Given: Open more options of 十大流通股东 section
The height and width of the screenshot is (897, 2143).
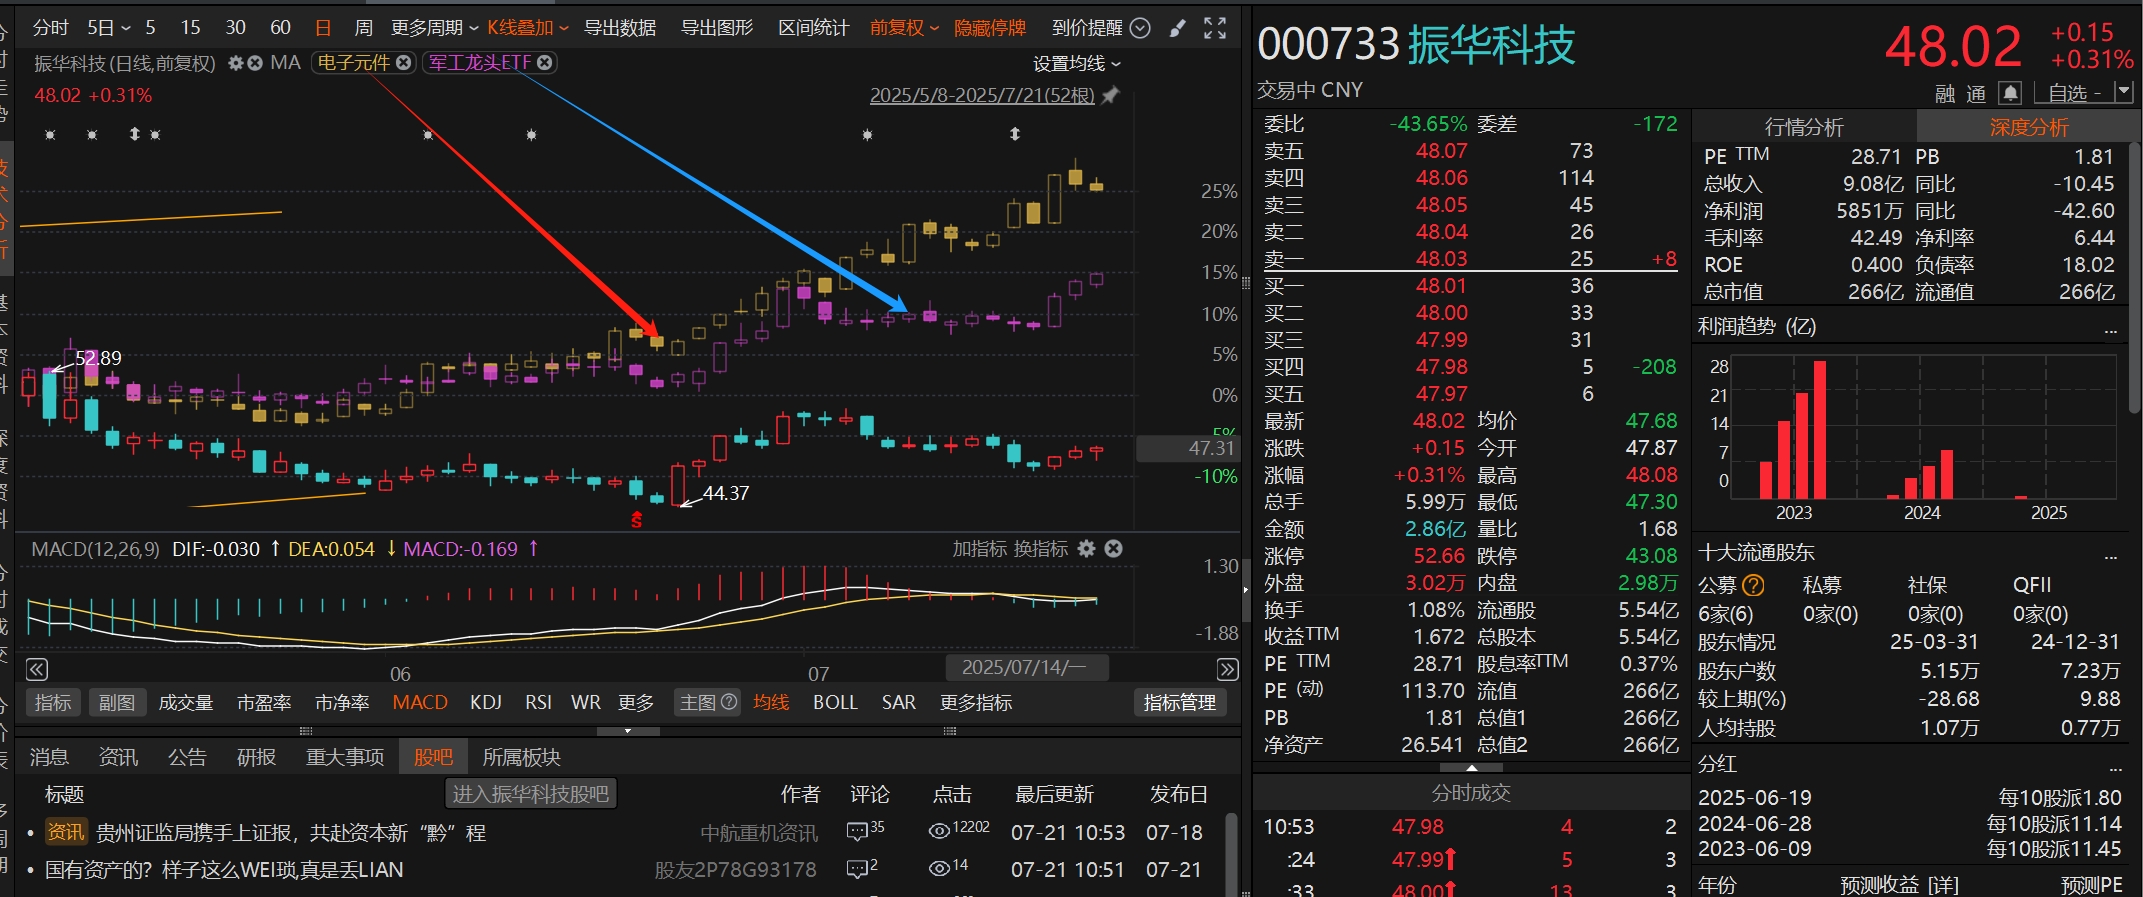Looking at the screenshot, I should [x=2110, y=555].
